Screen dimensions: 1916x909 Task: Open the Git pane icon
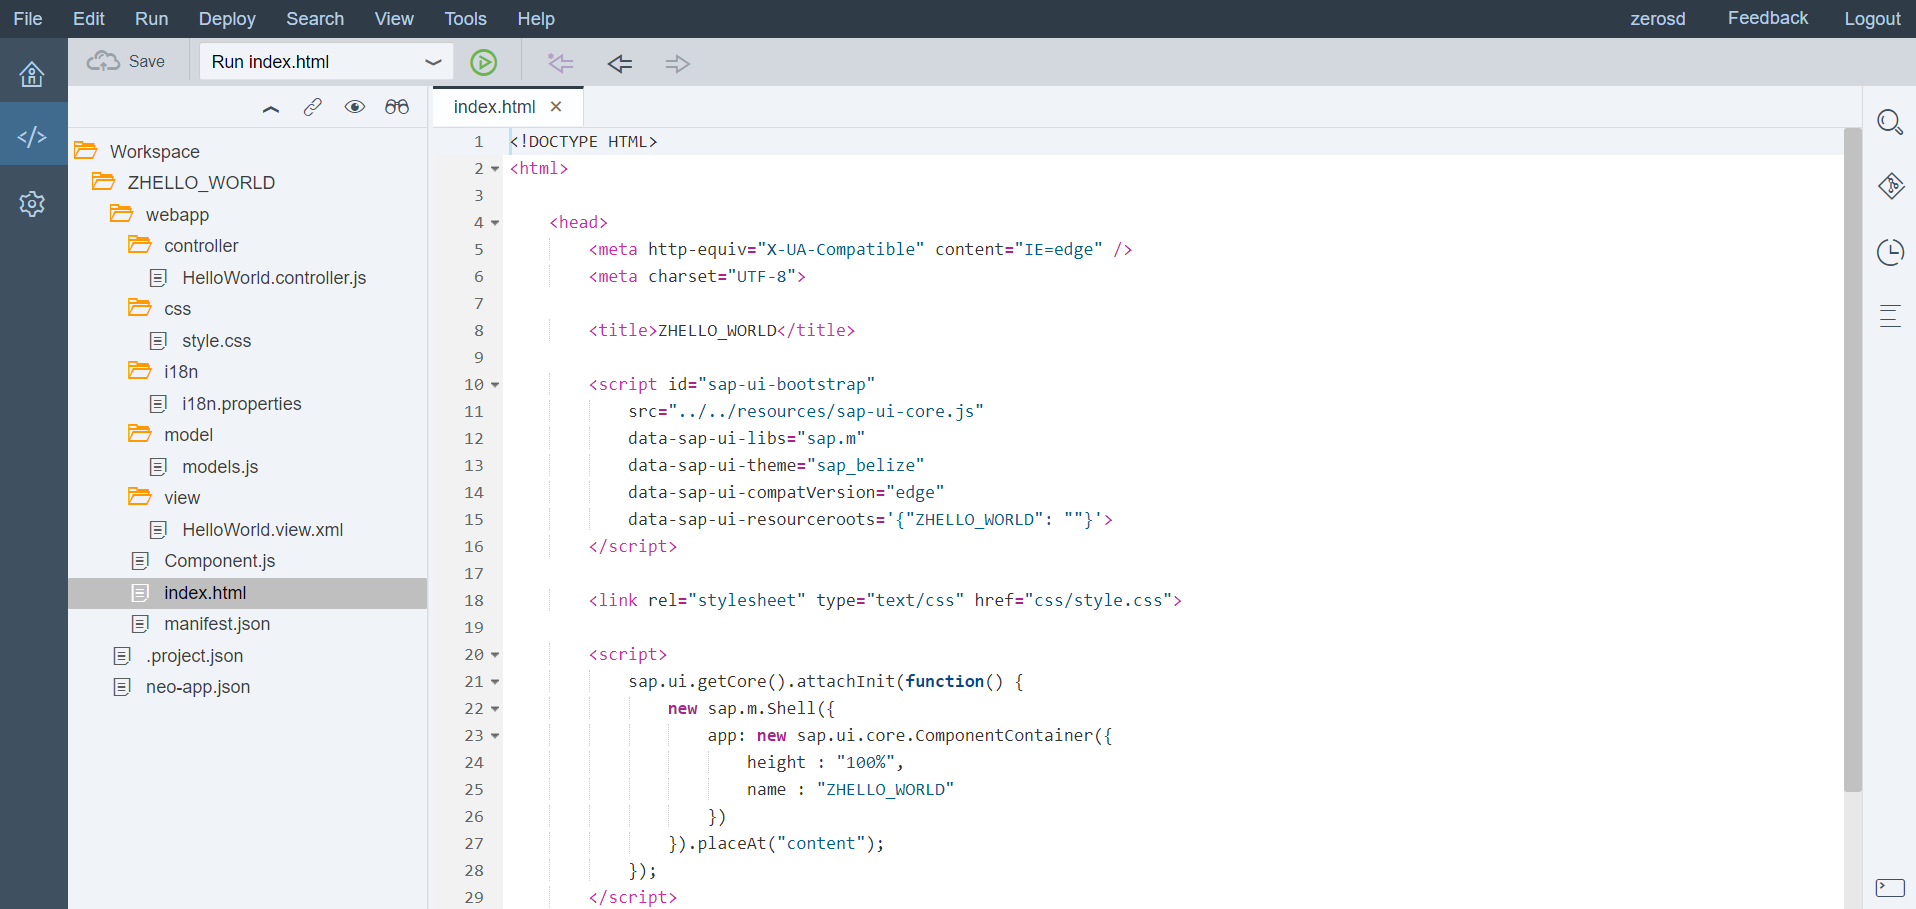[x=1890, y=186]
